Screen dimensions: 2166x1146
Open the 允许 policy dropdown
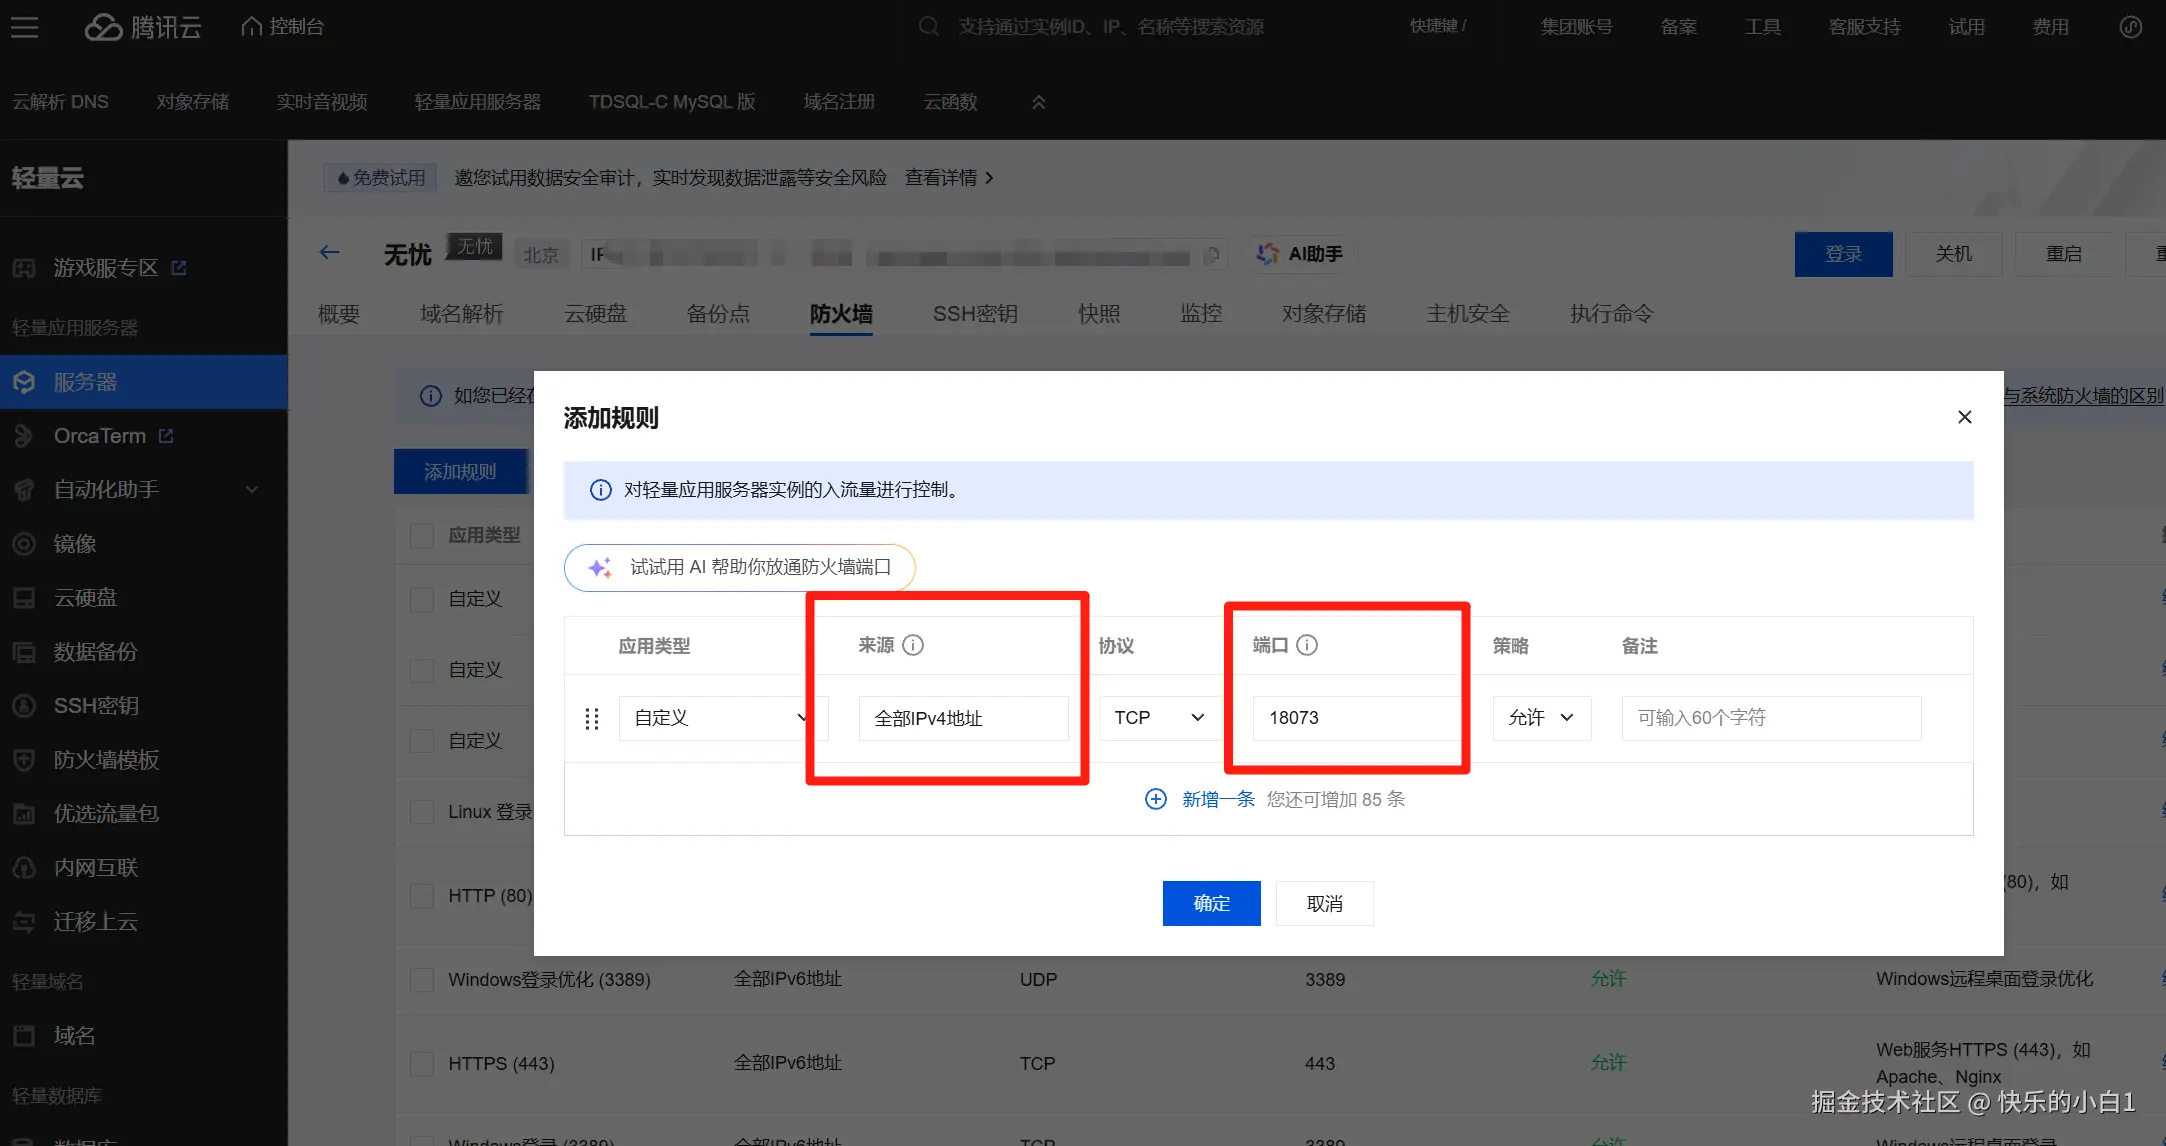pos(1540,718)
